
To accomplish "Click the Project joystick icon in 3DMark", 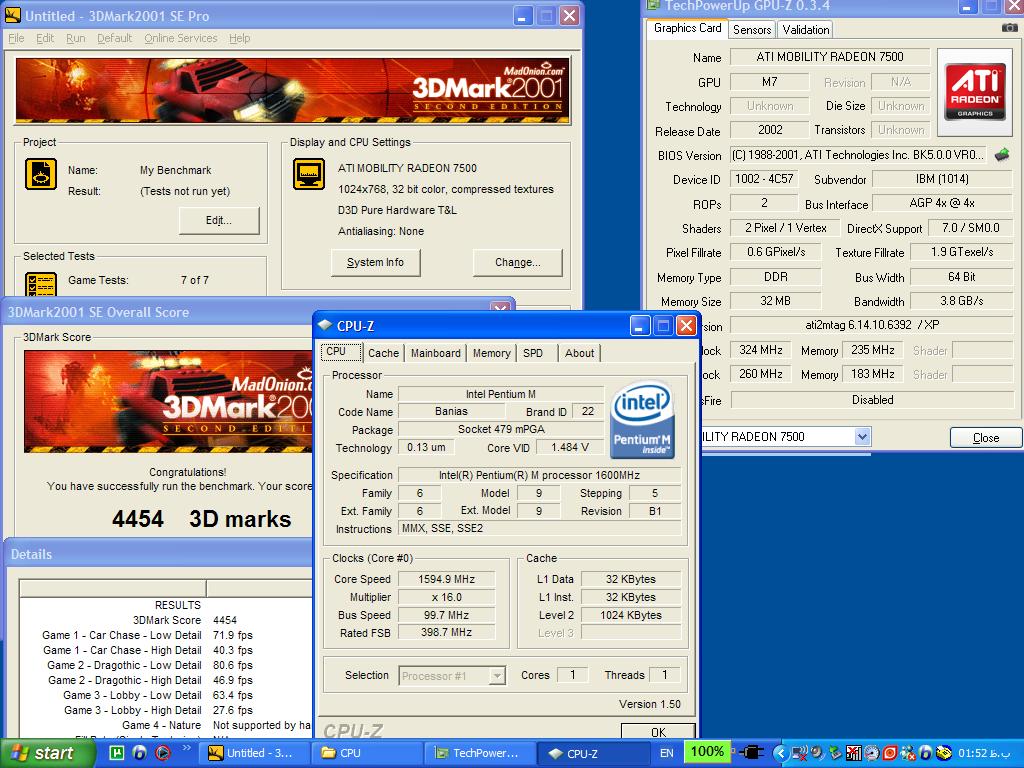I will point(40,174).
